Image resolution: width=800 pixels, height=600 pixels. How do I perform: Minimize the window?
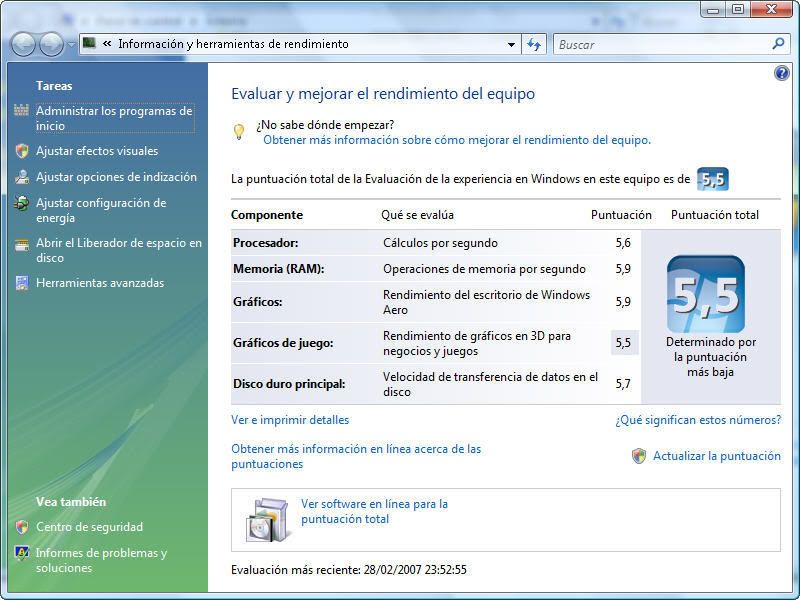tap(714, 9)
